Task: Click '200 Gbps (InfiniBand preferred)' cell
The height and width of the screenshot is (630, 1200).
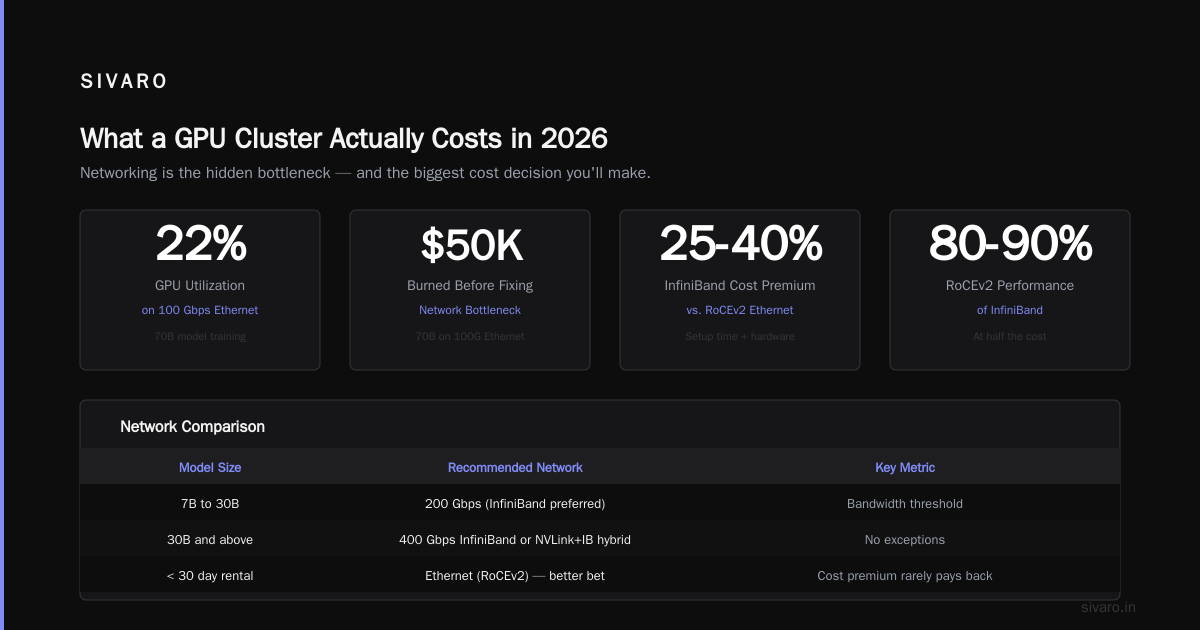Action: tap(515, 503)
